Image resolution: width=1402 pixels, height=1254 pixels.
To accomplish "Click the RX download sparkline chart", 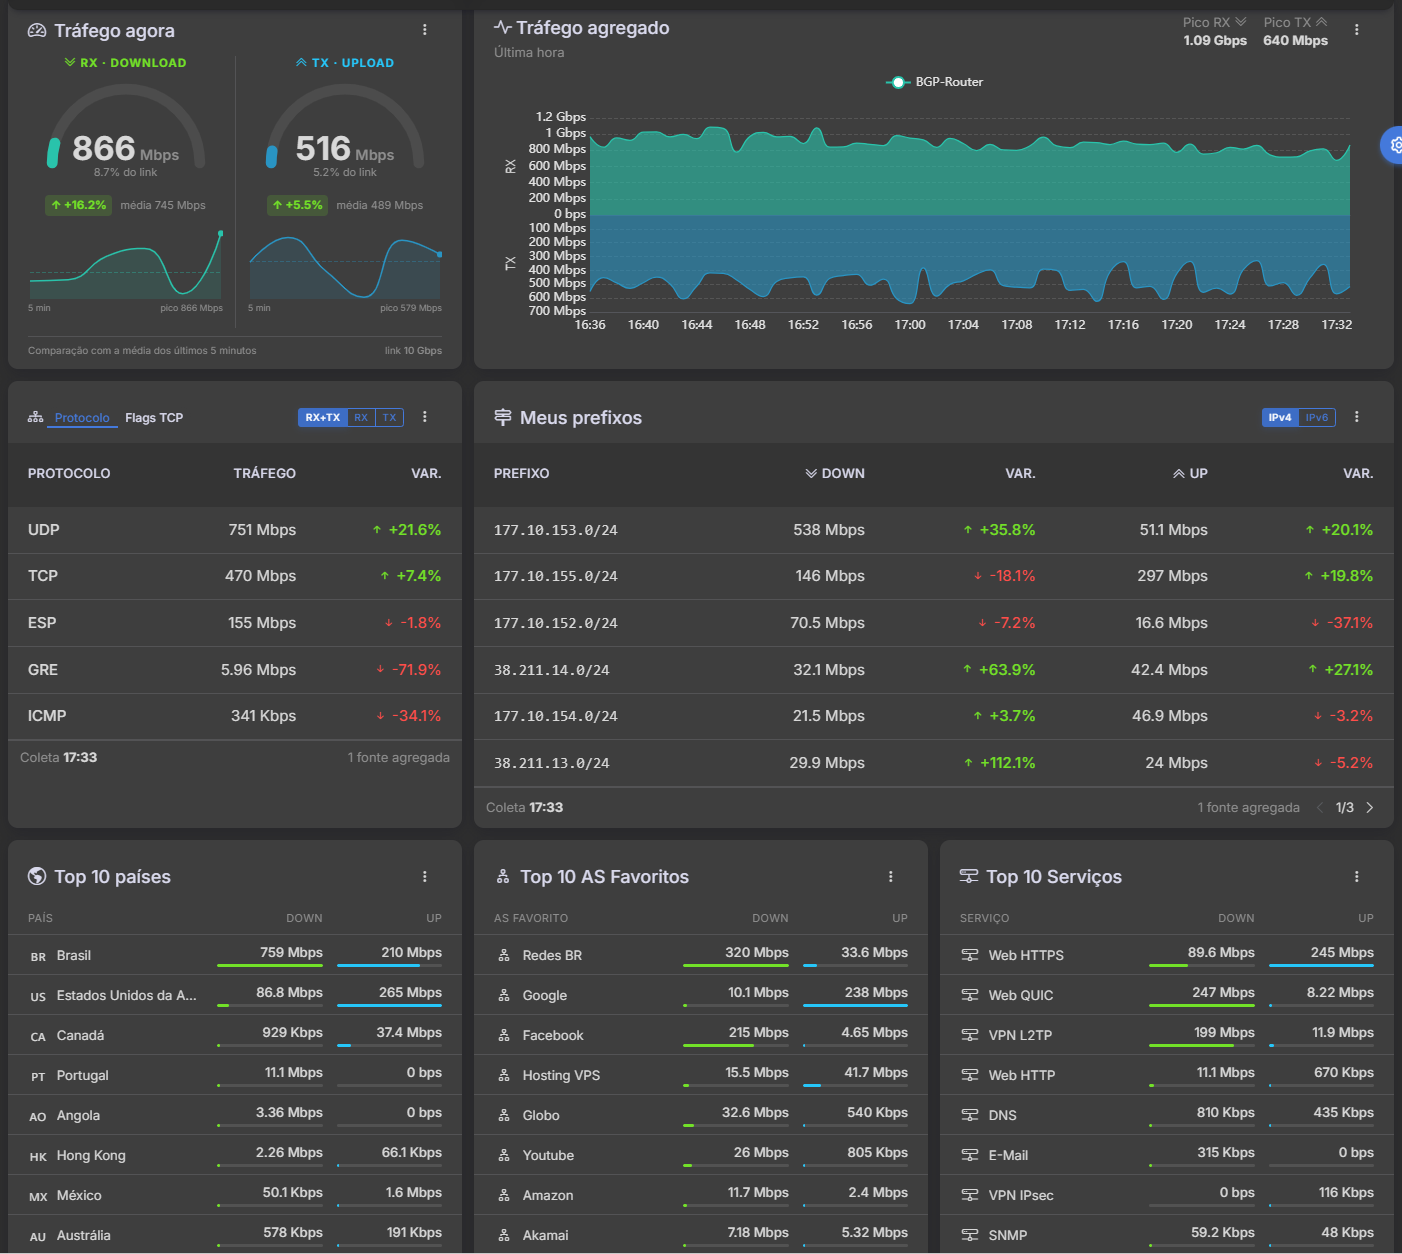I will 126,265.
